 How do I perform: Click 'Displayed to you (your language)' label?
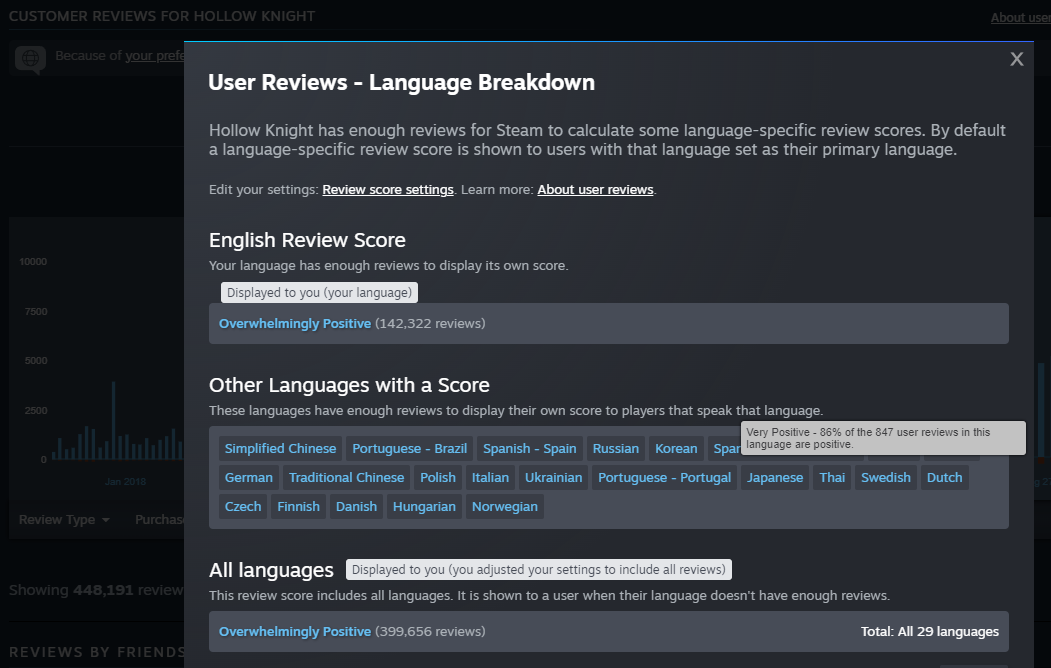[x=320, y=293]
